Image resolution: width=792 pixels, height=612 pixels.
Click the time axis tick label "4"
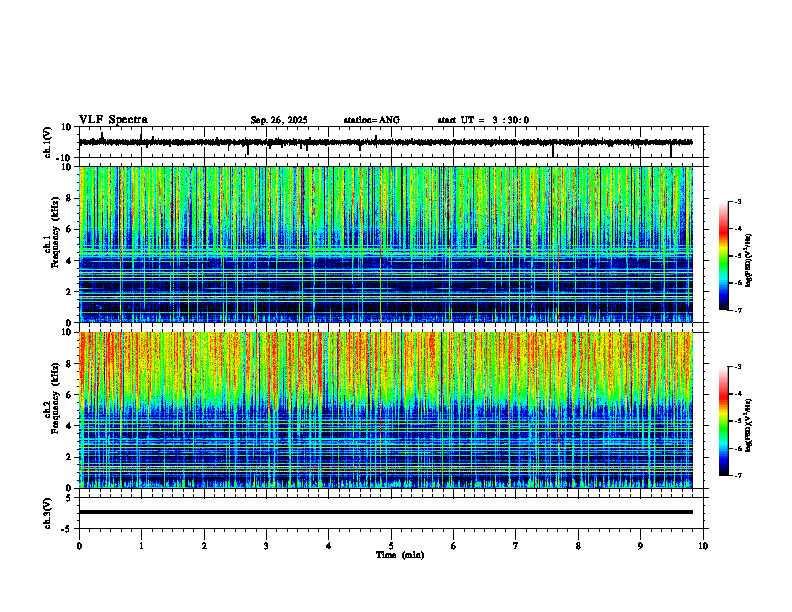329,546
